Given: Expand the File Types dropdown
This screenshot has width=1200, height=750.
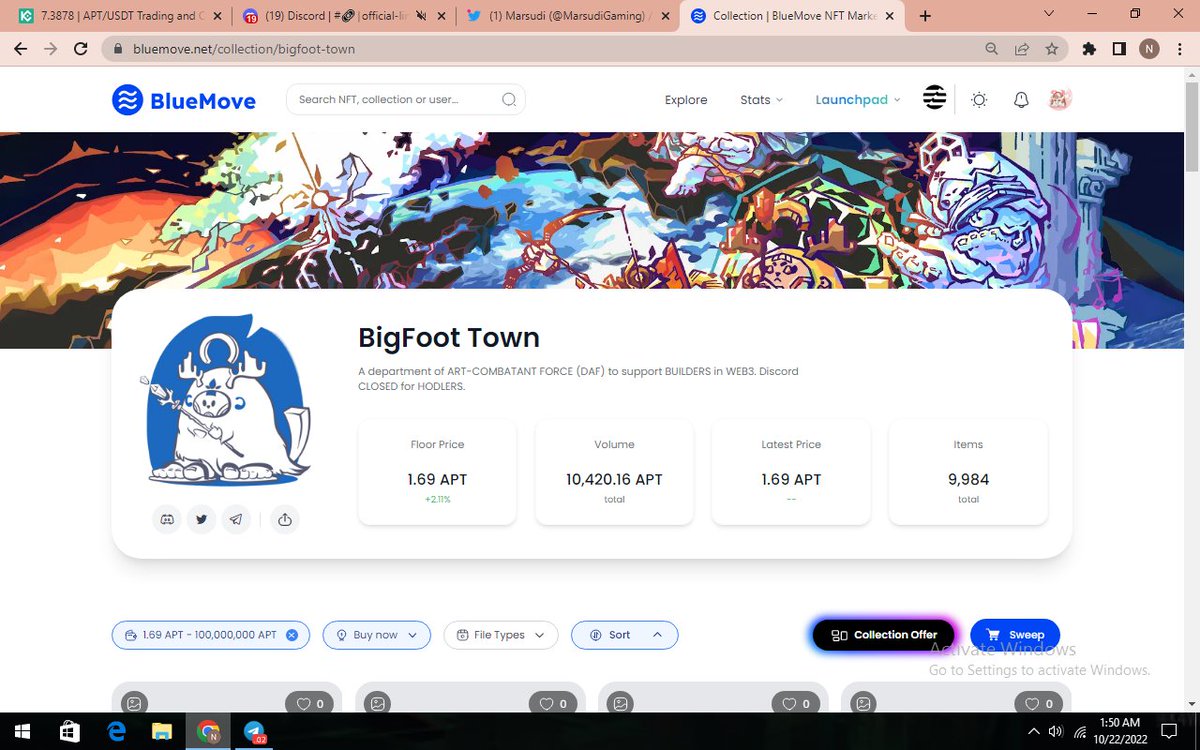Looking at the screenshot, I should tap(500, 635).
